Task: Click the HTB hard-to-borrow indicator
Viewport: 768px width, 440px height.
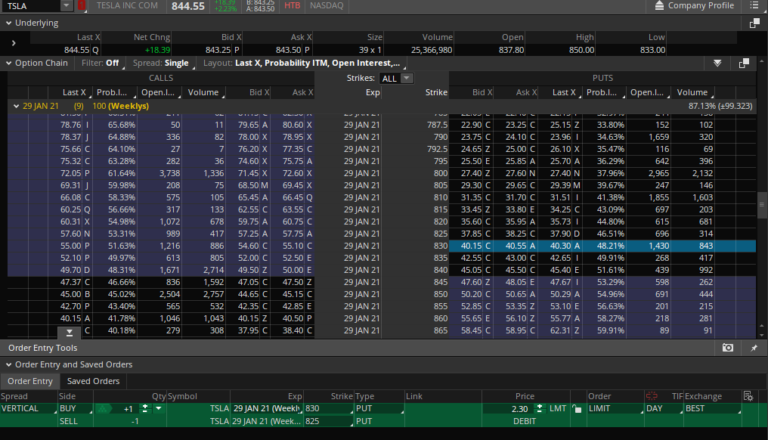Action: [x=292, y=5]
